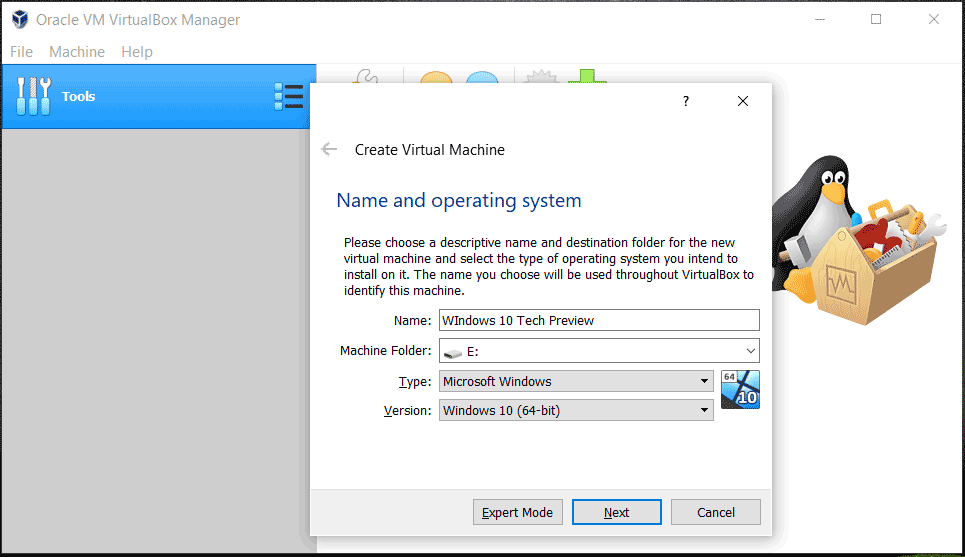
Task: Open the Machine menu
Action: (77, 52)
